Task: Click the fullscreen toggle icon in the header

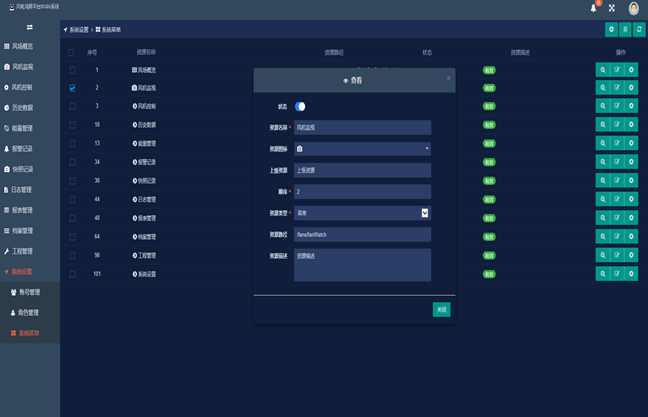Action: click(x=612, y=8)
